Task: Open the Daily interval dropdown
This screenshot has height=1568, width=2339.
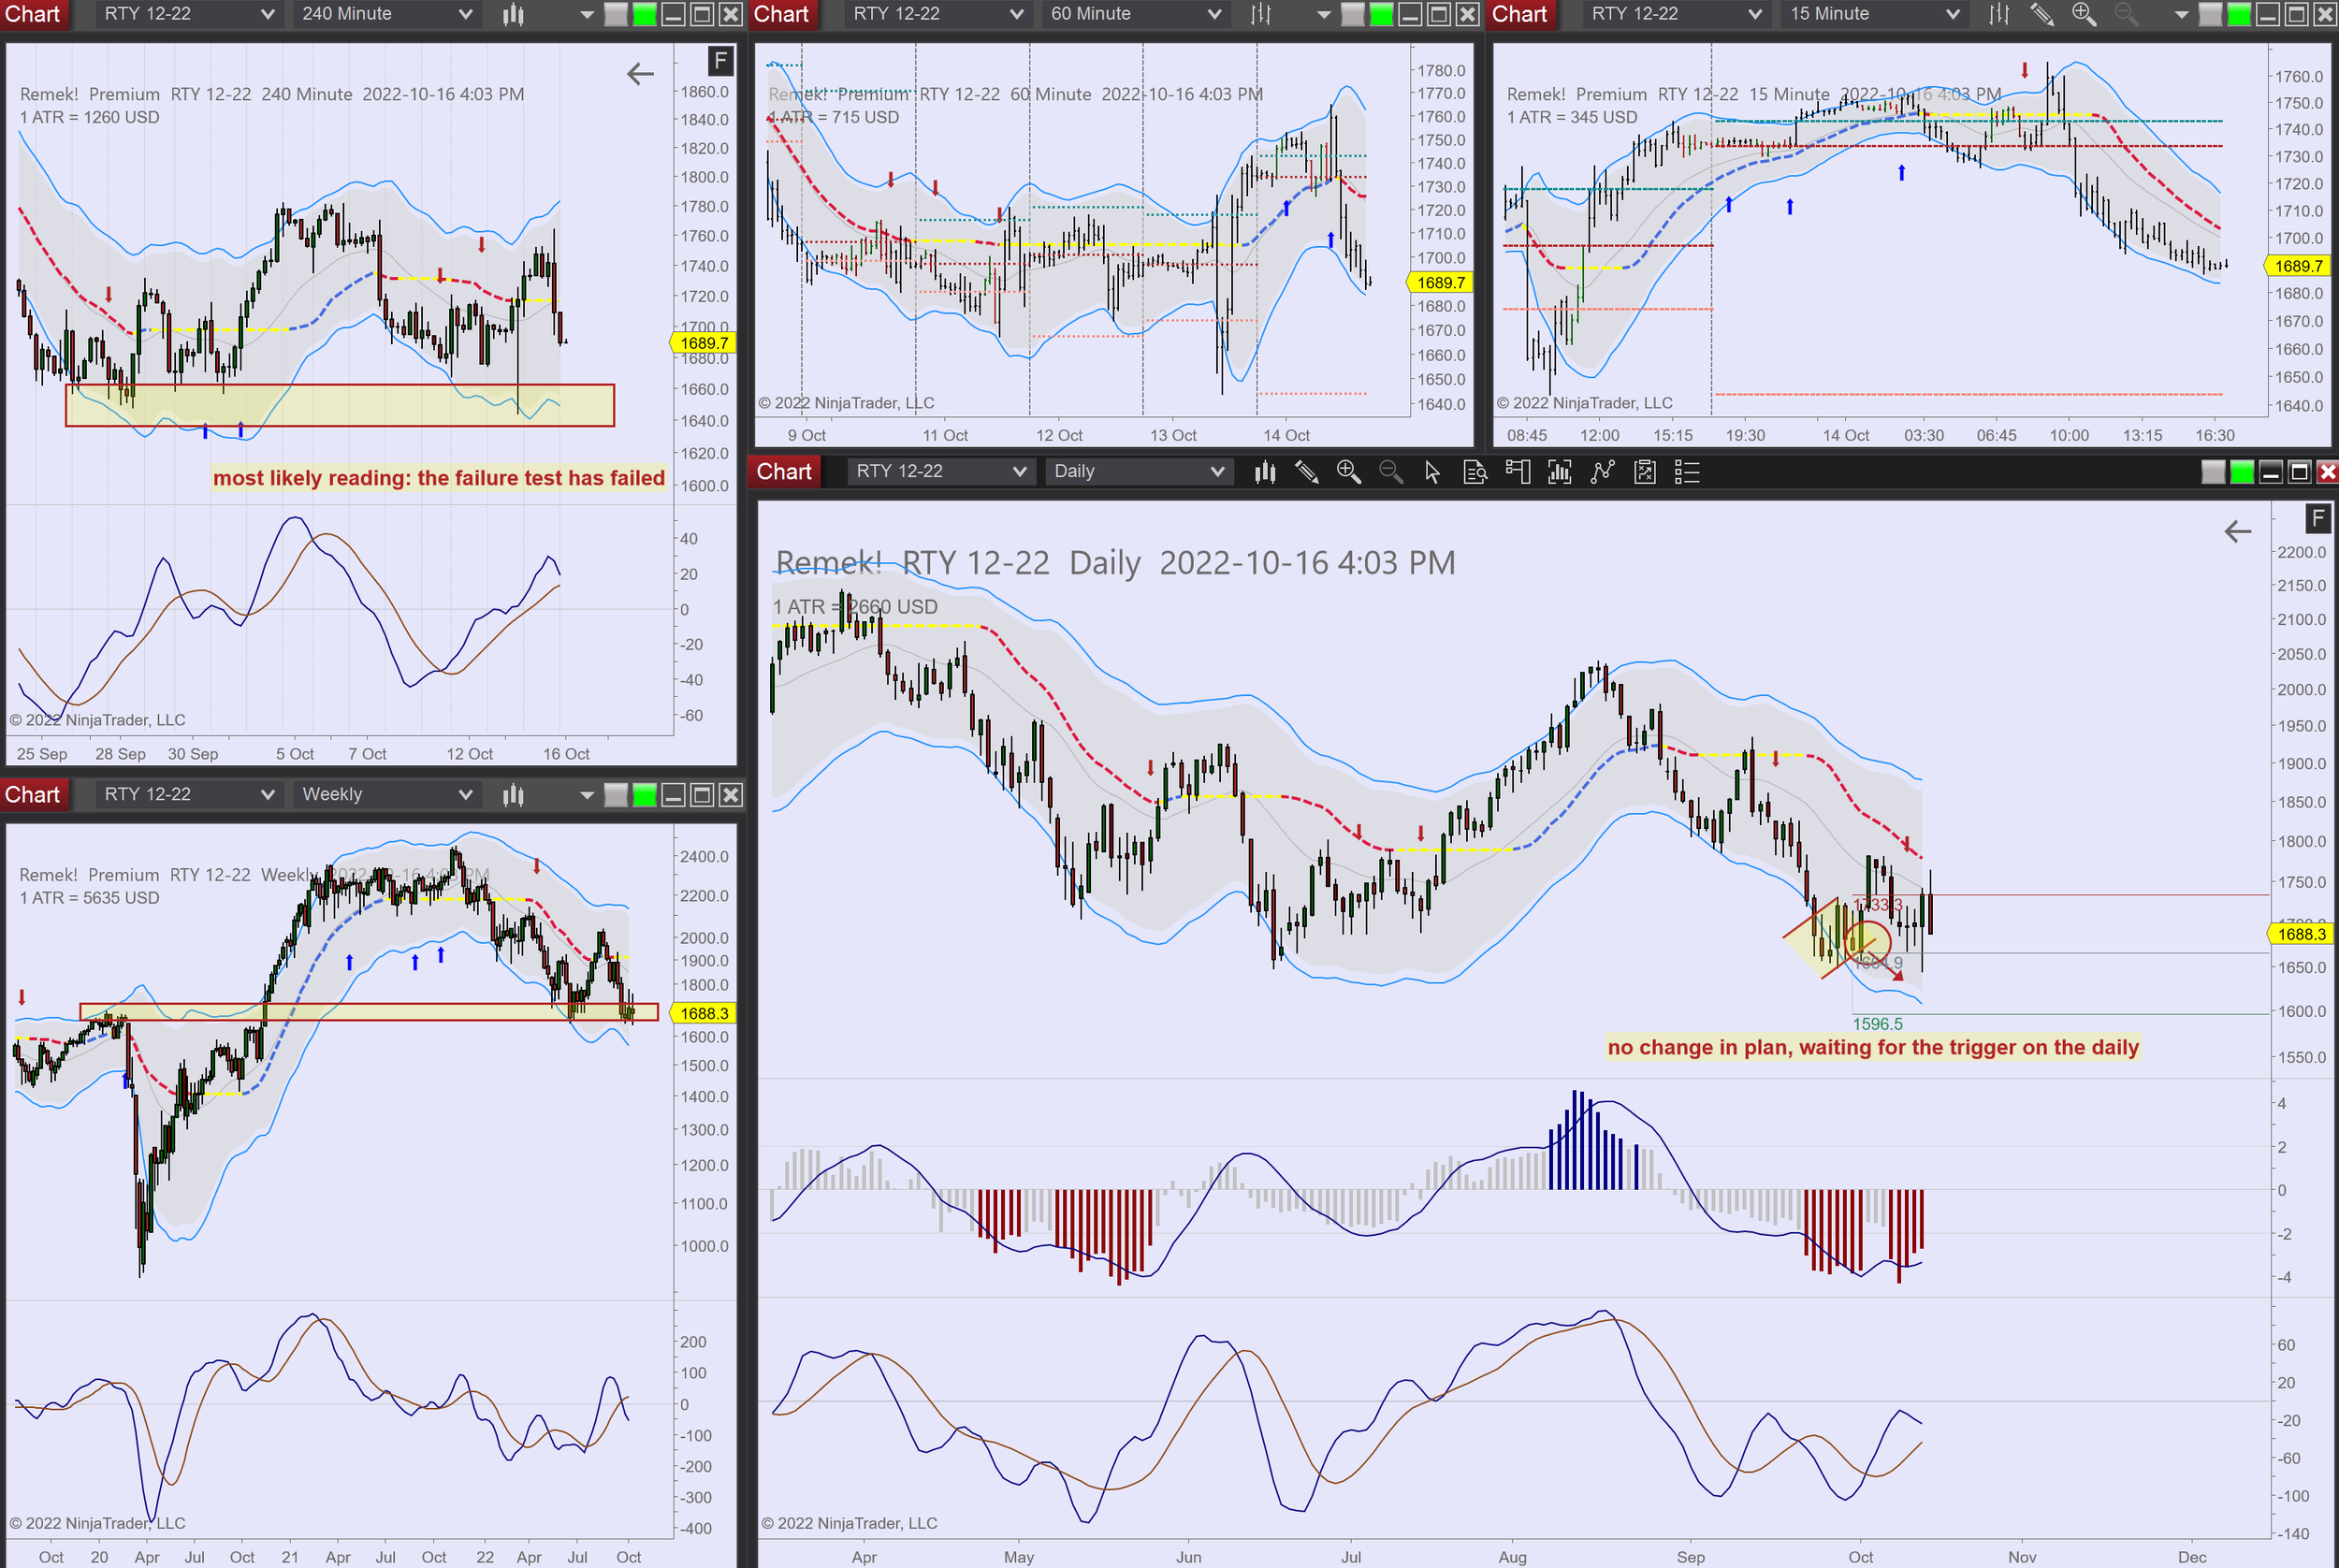Action: tap(1137, 472)
